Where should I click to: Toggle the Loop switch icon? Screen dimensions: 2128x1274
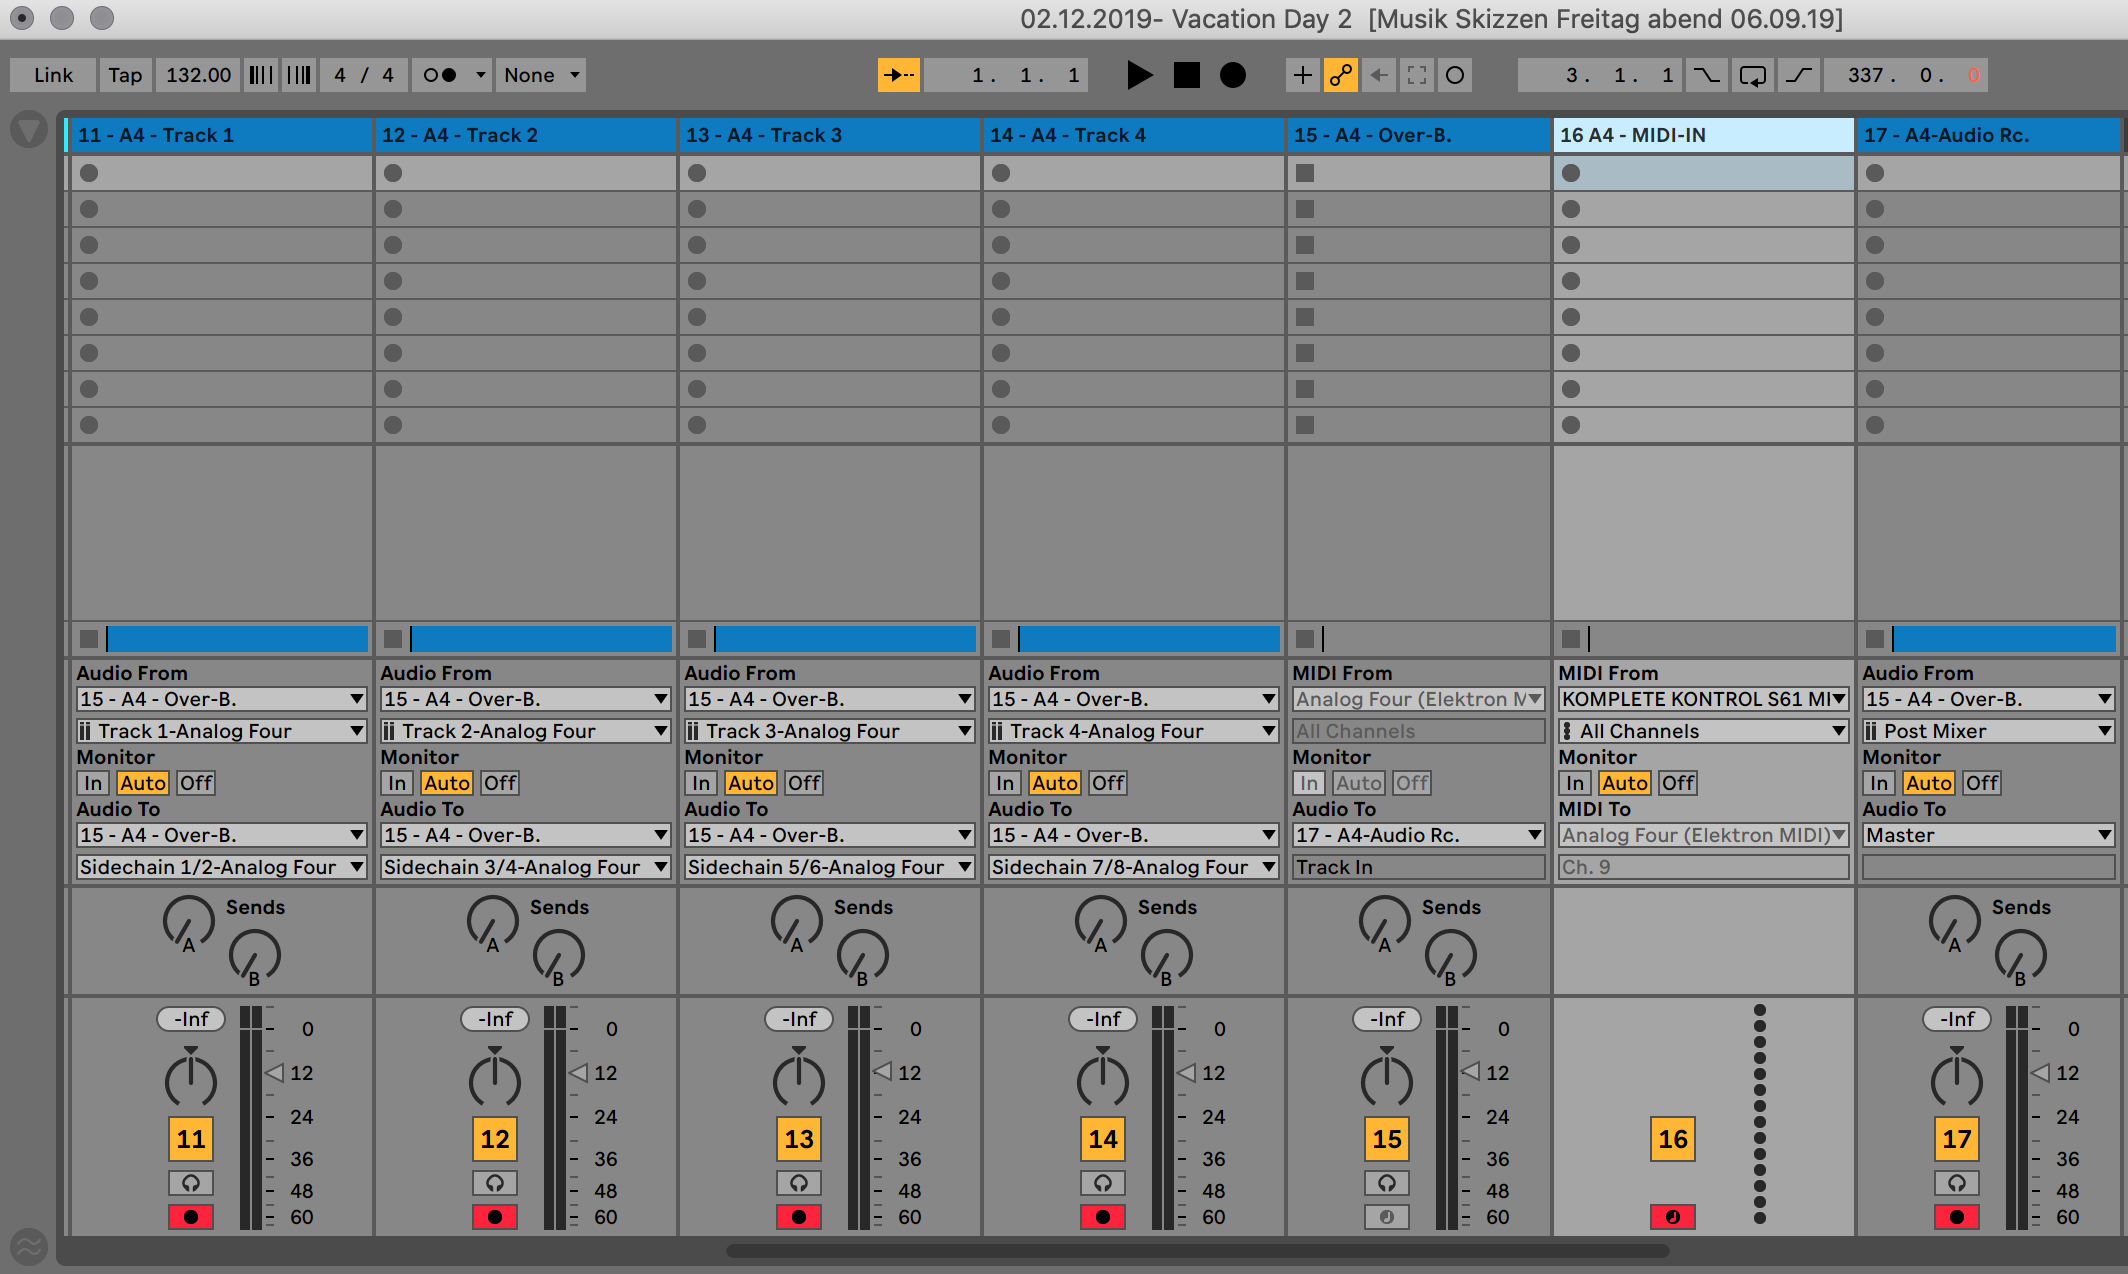pyautogui.click(x=1752, y=75)
